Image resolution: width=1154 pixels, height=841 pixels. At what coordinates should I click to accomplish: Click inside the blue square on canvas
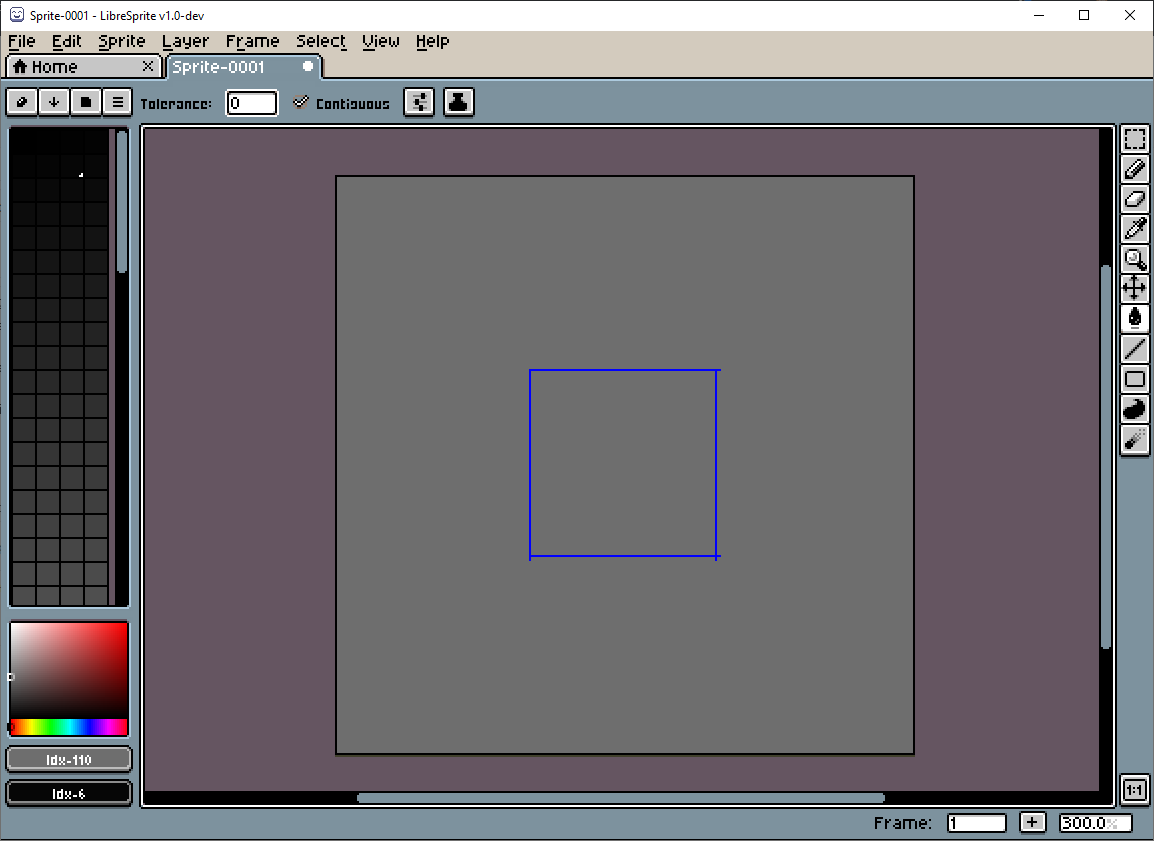[x=623, y=463]
